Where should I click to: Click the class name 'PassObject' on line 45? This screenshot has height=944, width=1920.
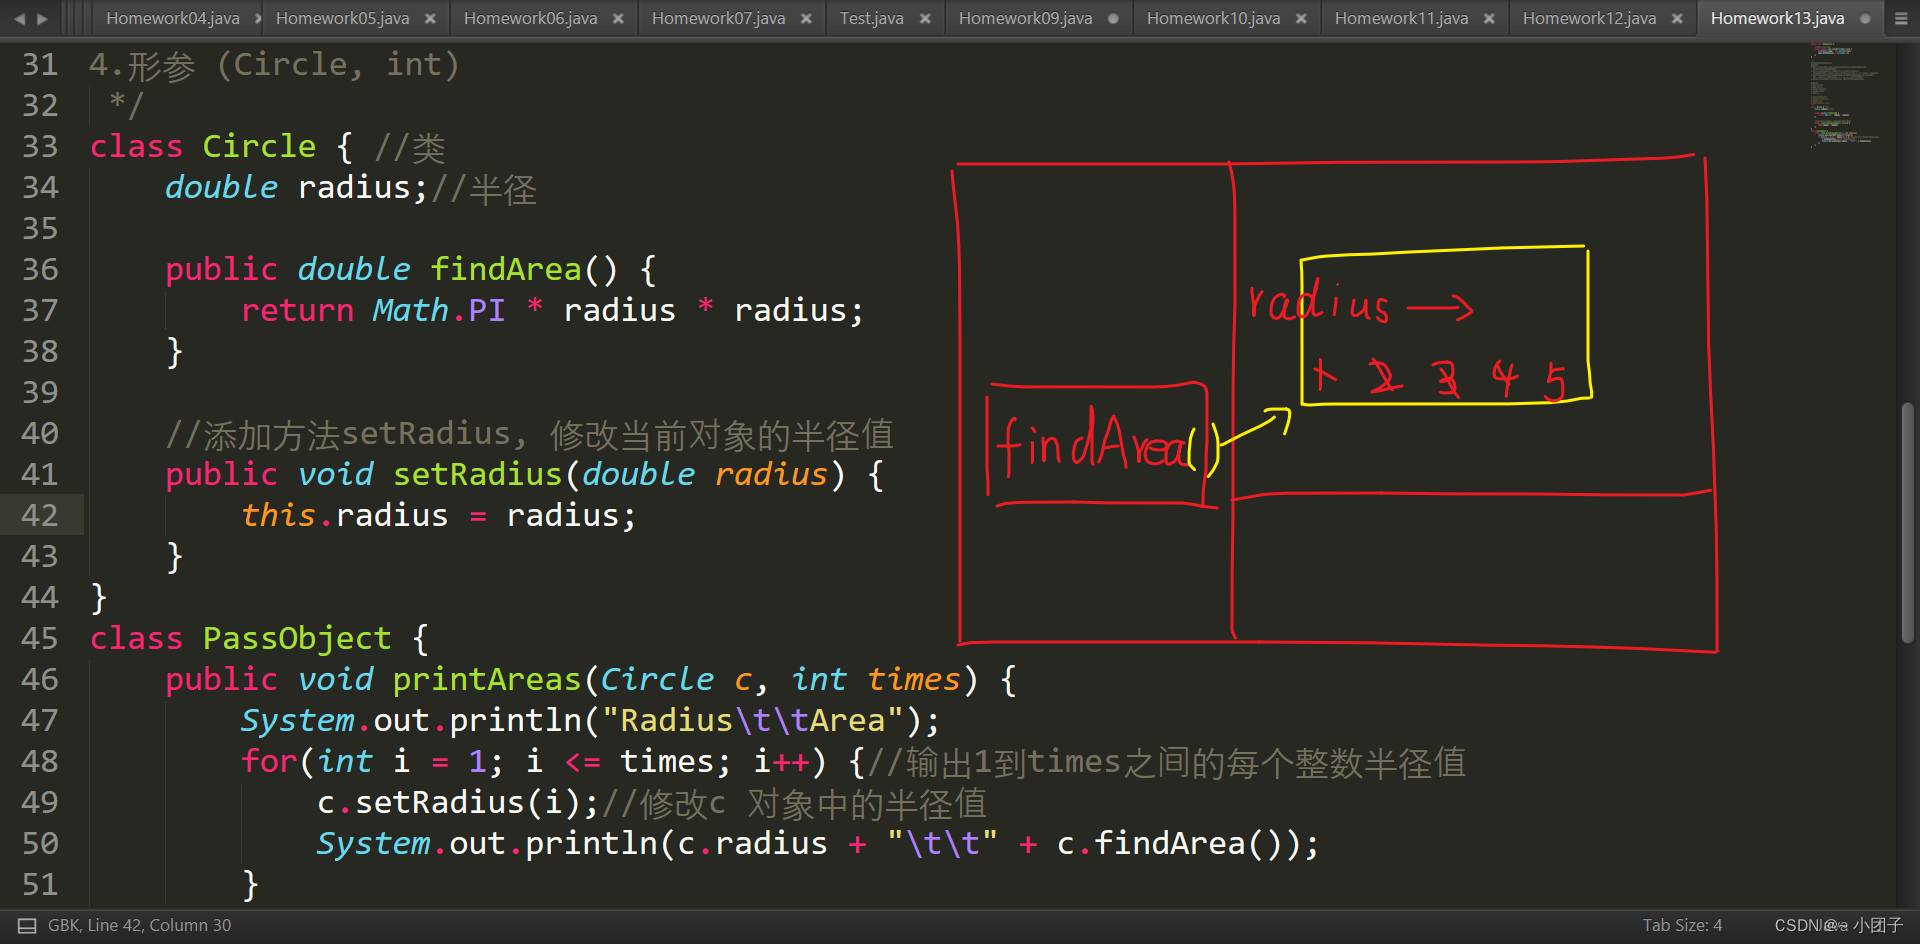click(x=297, y=638)
